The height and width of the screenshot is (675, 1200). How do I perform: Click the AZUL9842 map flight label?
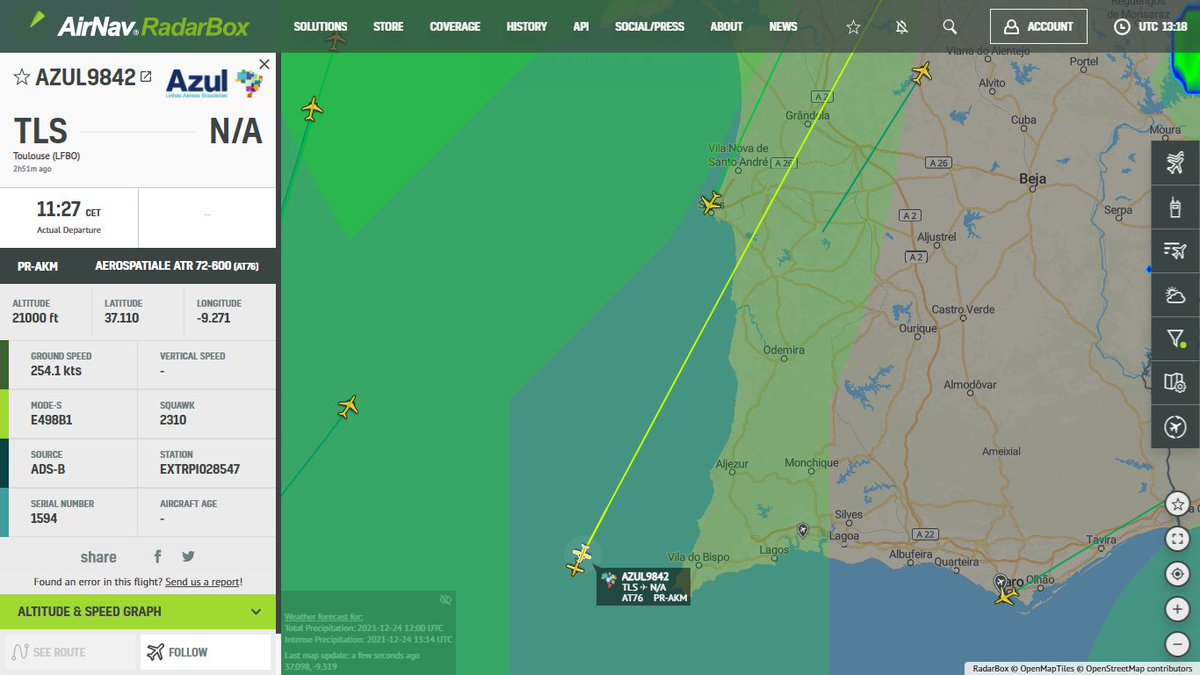coord(643,587)
